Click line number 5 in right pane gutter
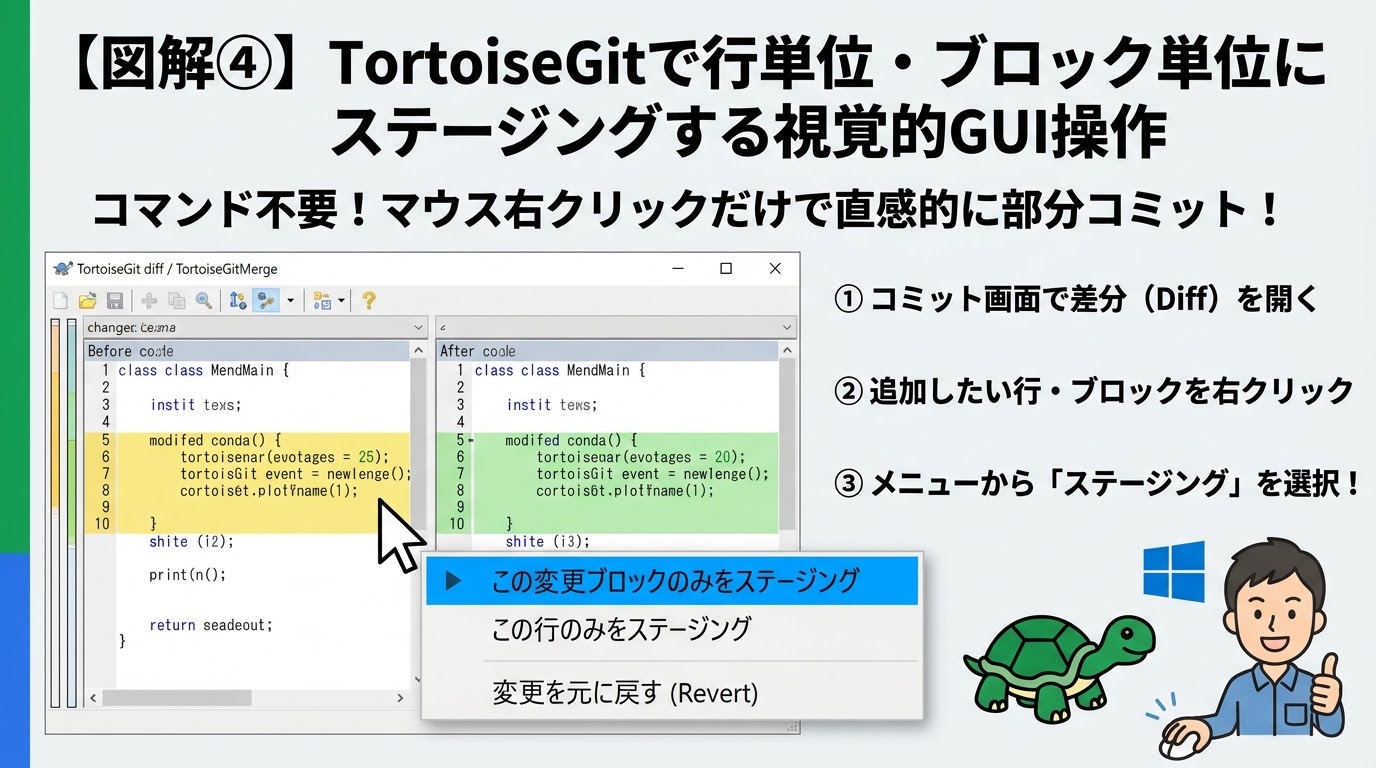This screenshot has height=768, width=1376. (x=460, y=440)
